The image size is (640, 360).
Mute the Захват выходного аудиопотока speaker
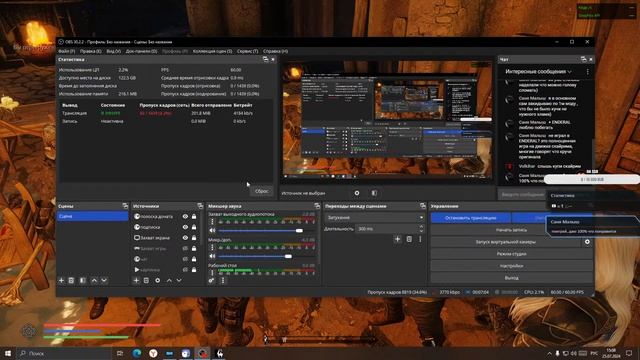(x=212, y=231)
